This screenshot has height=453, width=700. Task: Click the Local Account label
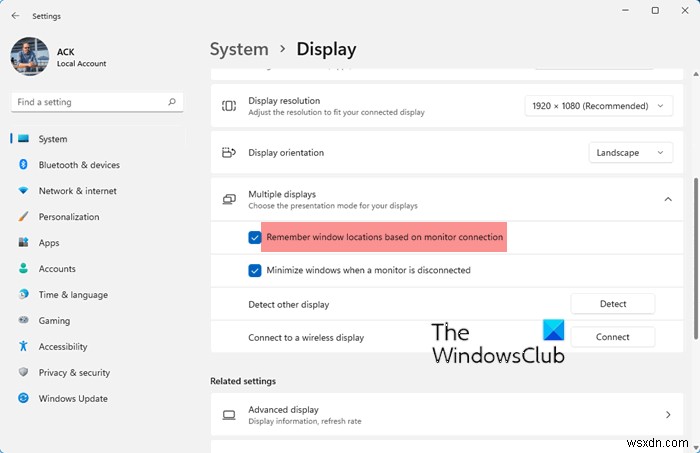tap(82, 63)
